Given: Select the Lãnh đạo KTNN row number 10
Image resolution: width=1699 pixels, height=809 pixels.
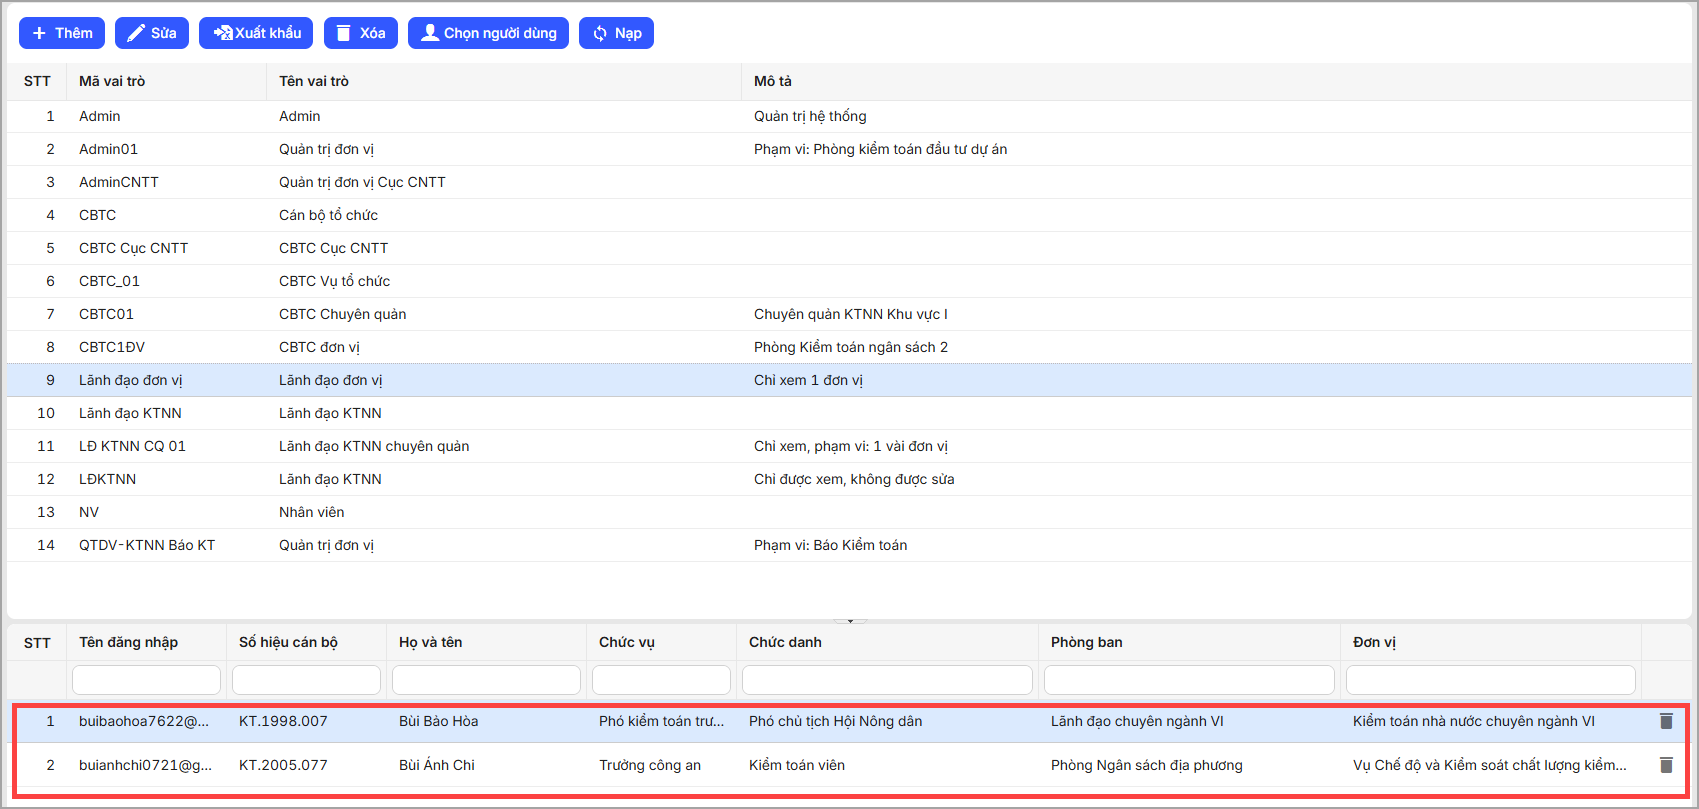Looking at the screenshot, I should point(300,414).
